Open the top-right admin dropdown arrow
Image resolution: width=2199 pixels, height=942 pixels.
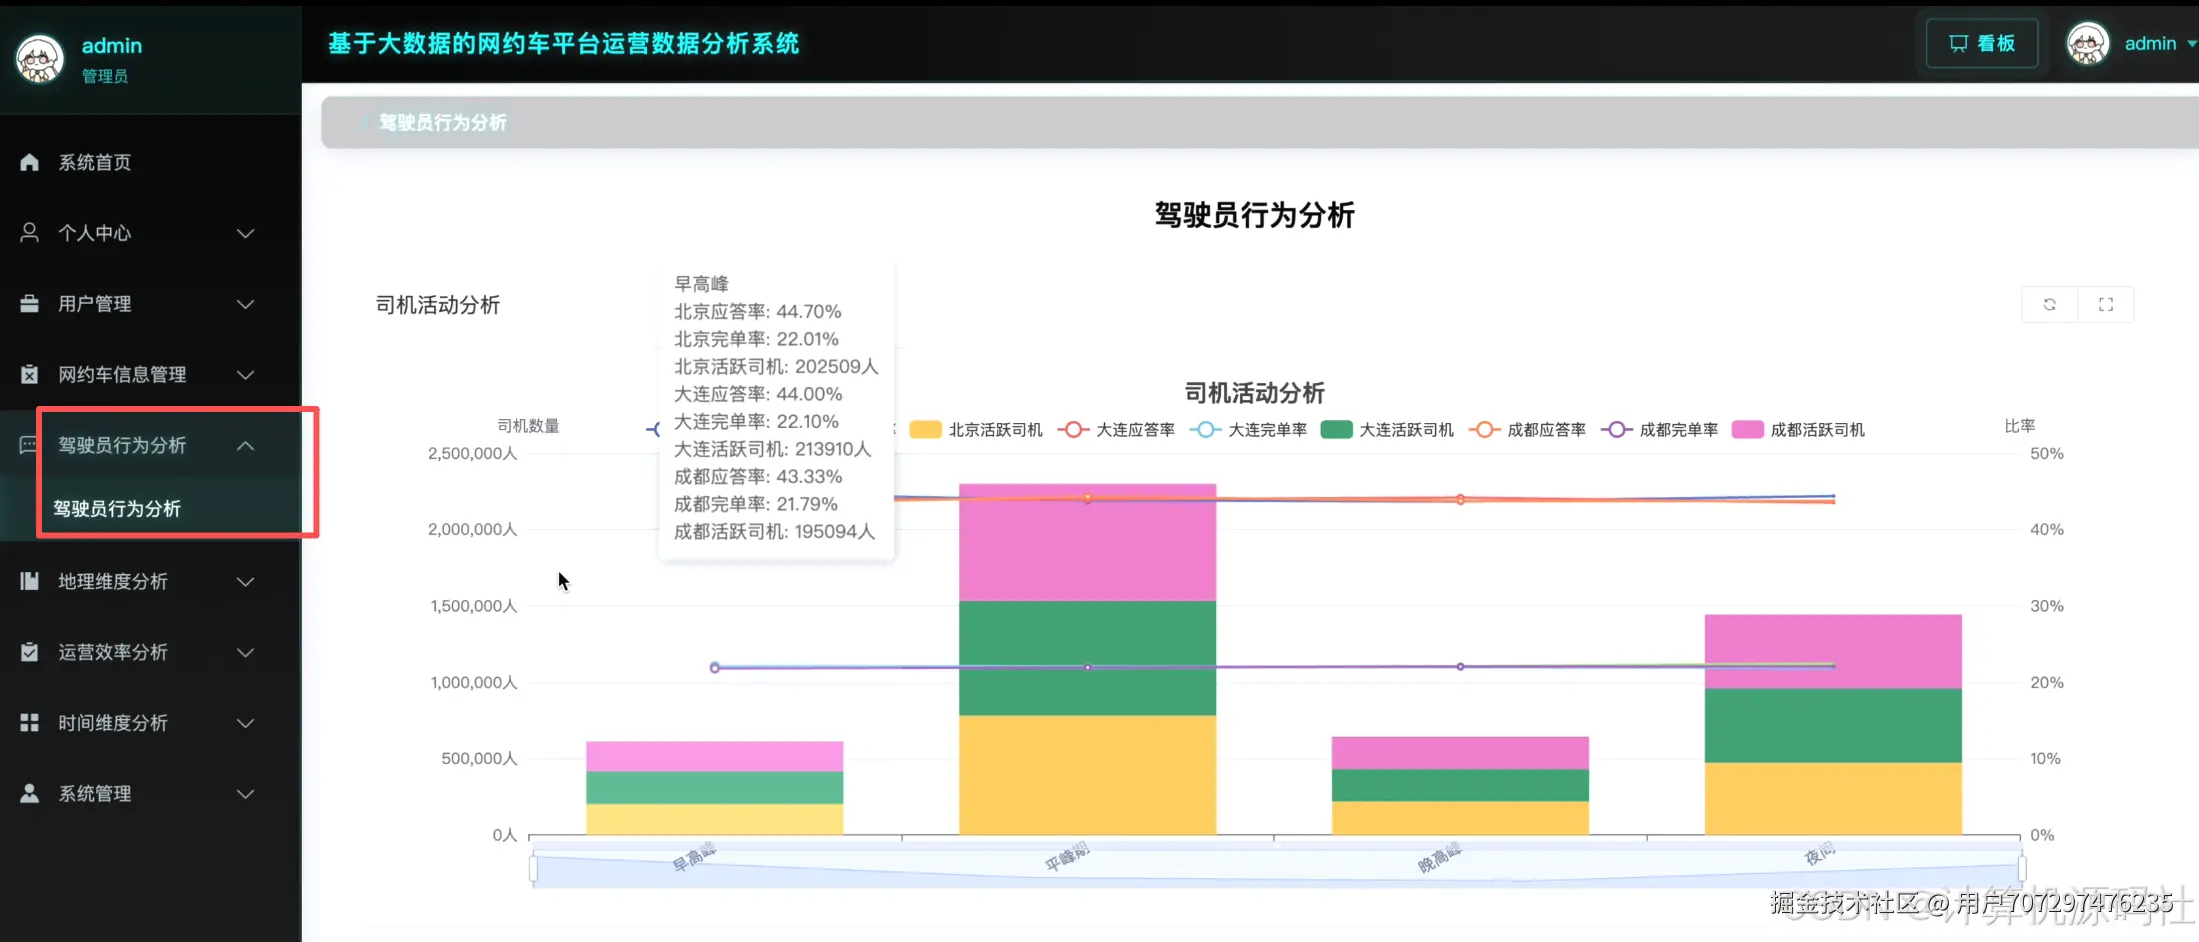pos(2191,43)
